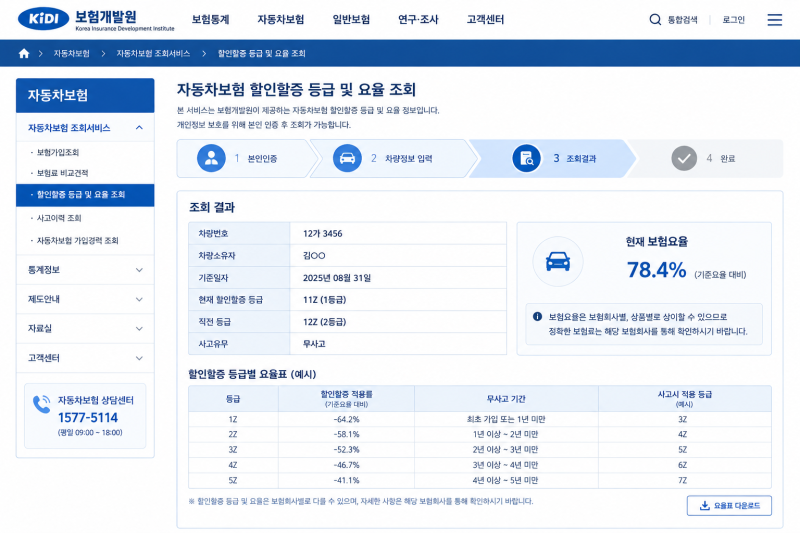Click the 무사고 accident status value
800x533 pixels.
[x=314, y=344]
